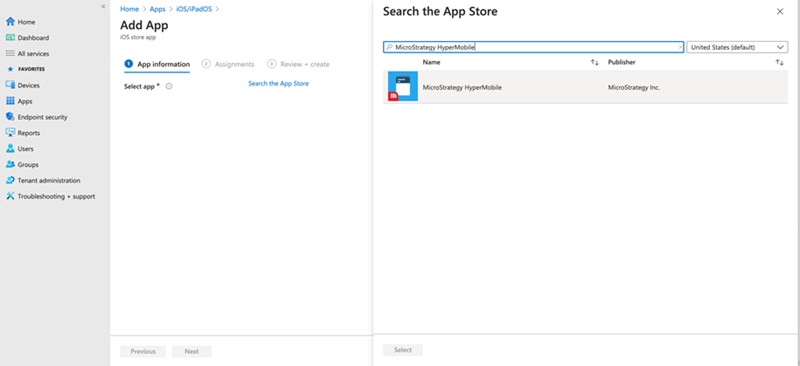This screenshot has height=366, width=800.
Task: Switch to the Review + create tab
Action: click(x=298, y=64)
